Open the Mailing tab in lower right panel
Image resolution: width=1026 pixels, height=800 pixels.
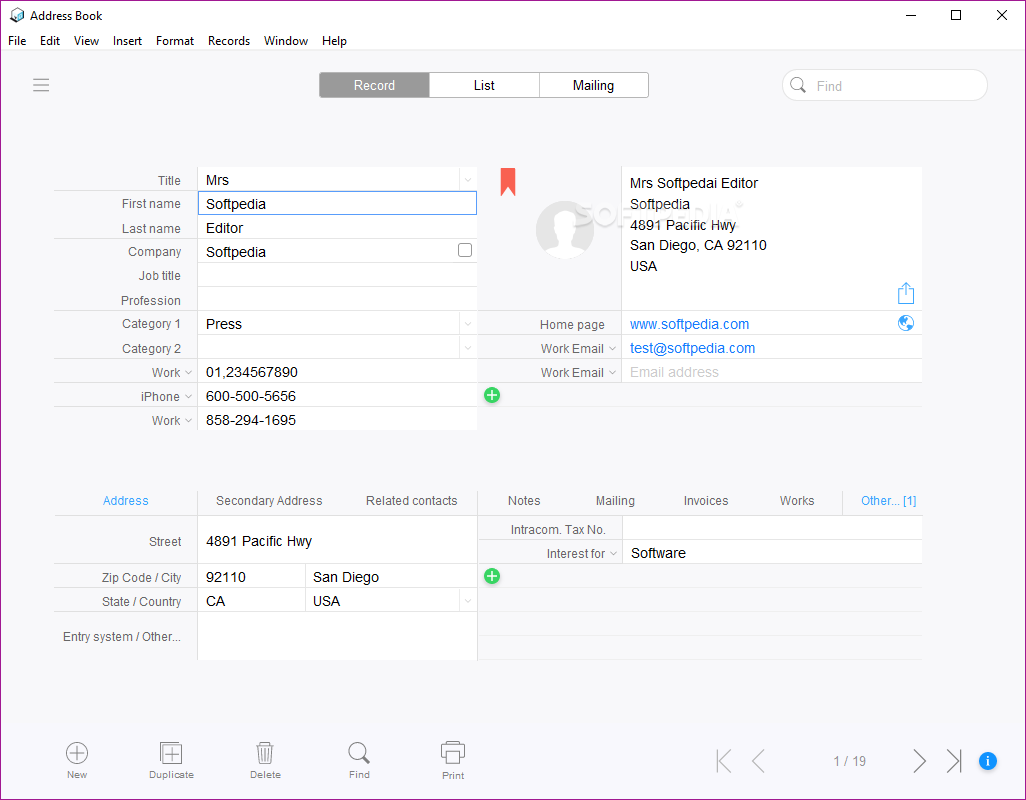point(615,500)
